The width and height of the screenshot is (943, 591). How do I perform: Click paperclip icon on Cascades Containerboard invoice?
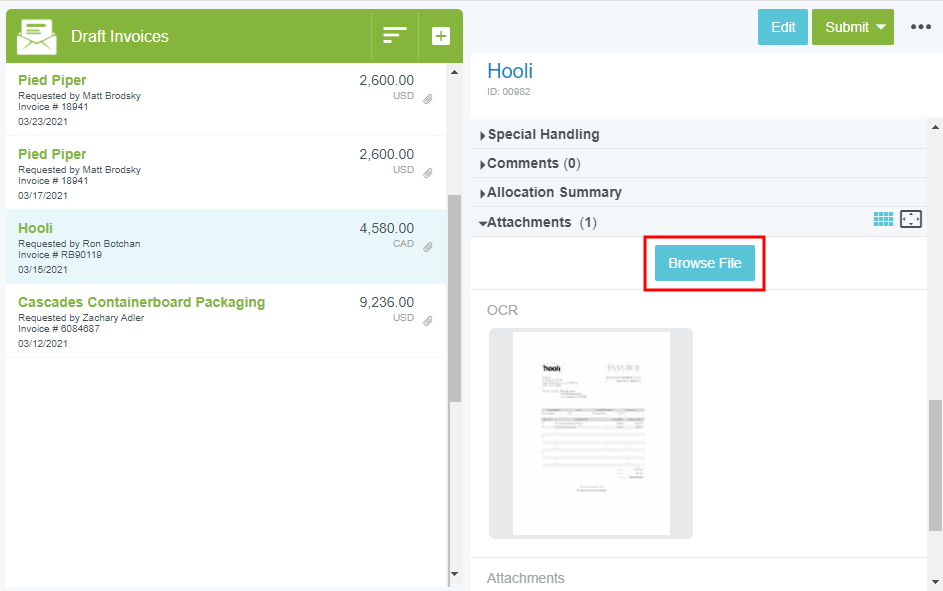click(x=428, y=321)
